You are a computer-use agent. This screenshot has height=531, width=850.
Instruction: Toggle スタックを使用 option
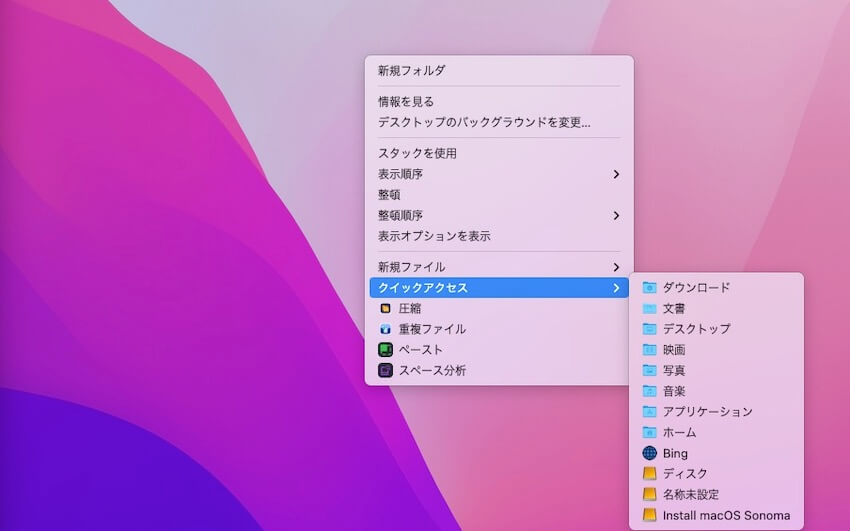click(417, 154)
